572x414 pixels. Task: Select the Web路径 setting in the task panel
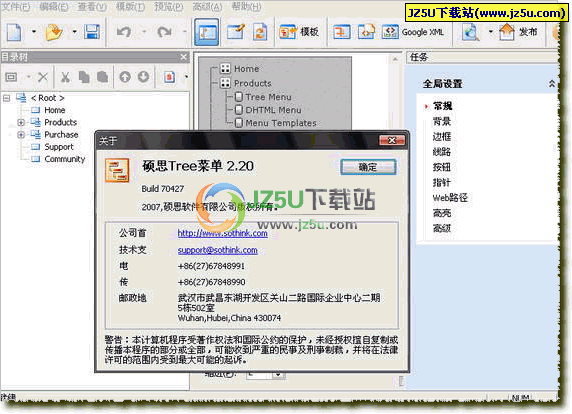point(450,198)
